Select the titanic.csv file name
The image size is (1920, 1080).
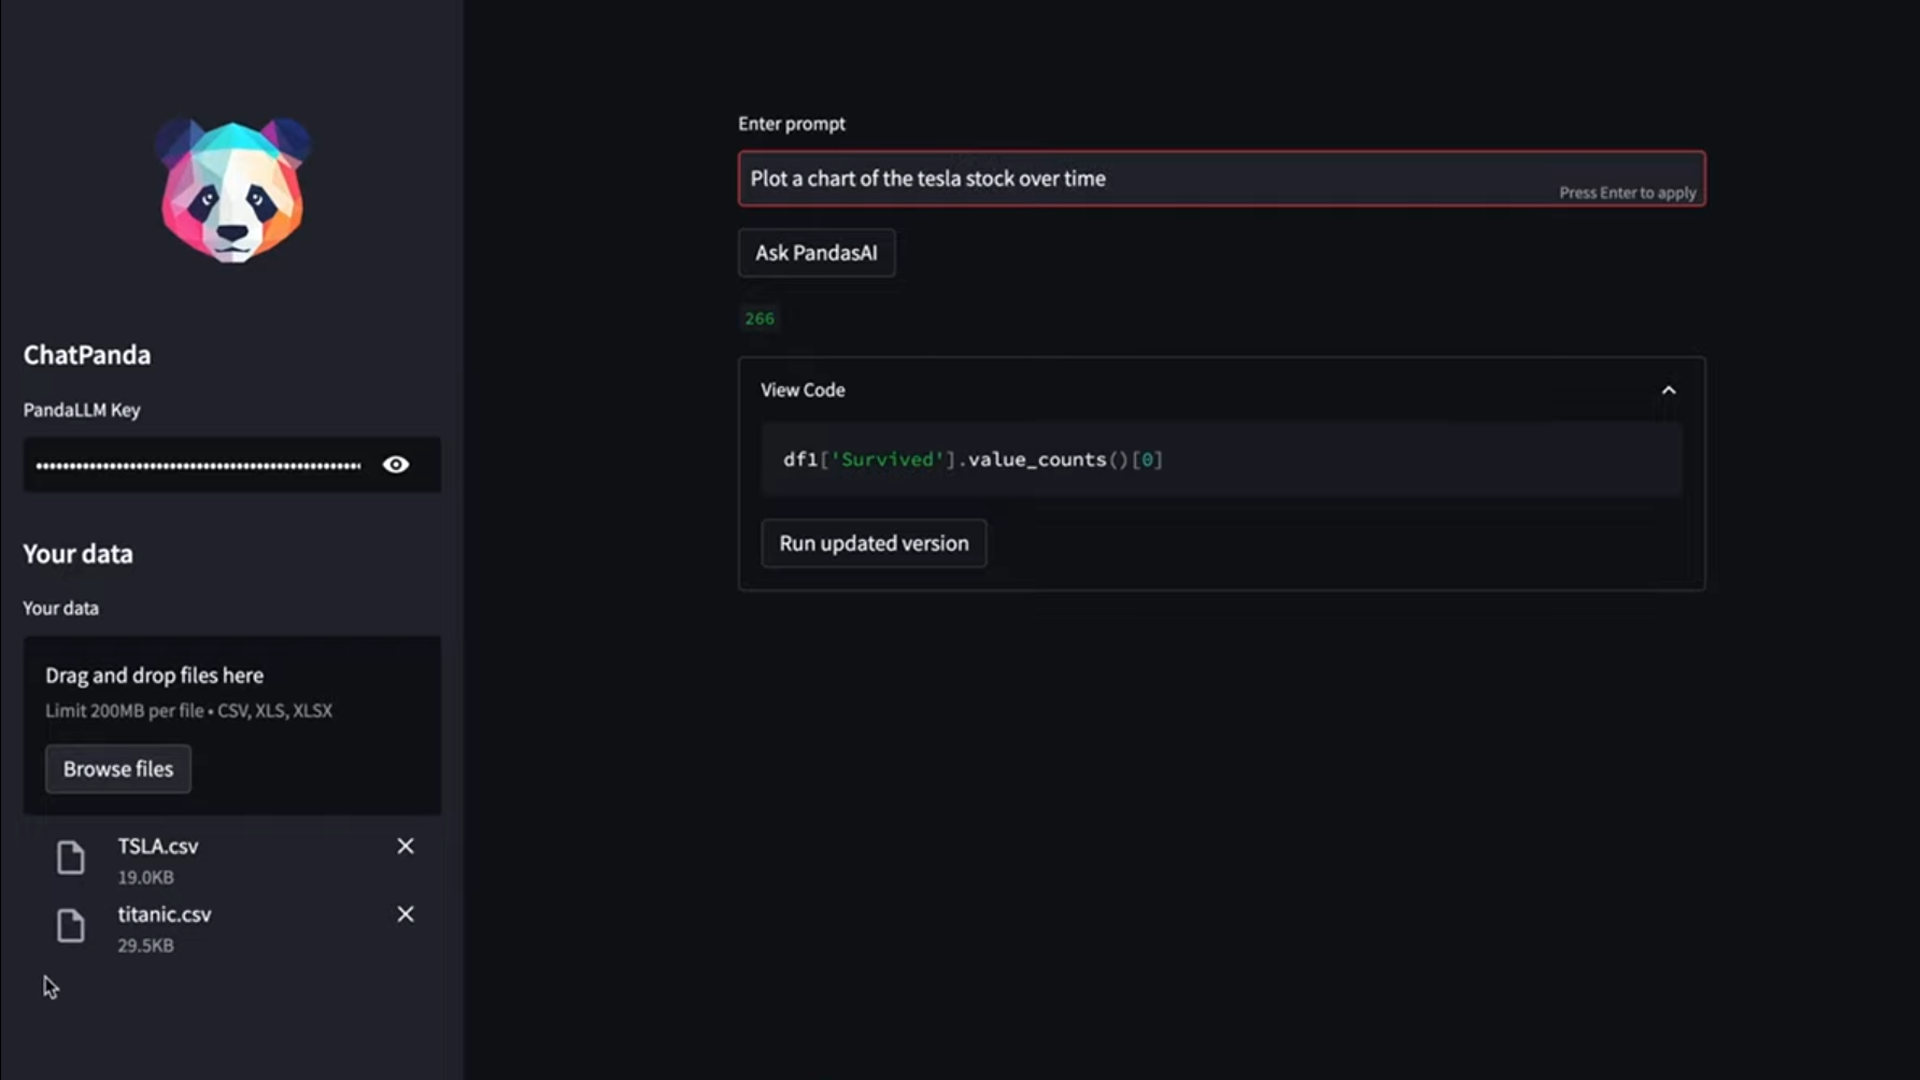[164, 914]
